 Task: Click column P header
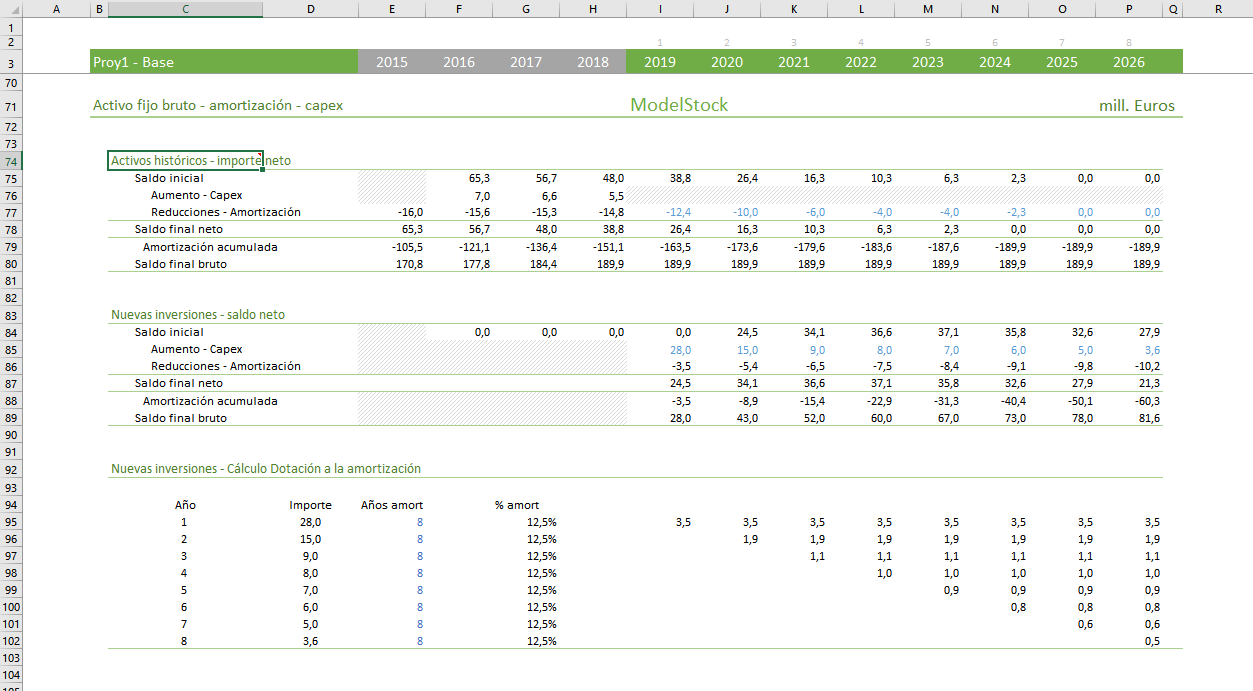(x=1128, y=9)
